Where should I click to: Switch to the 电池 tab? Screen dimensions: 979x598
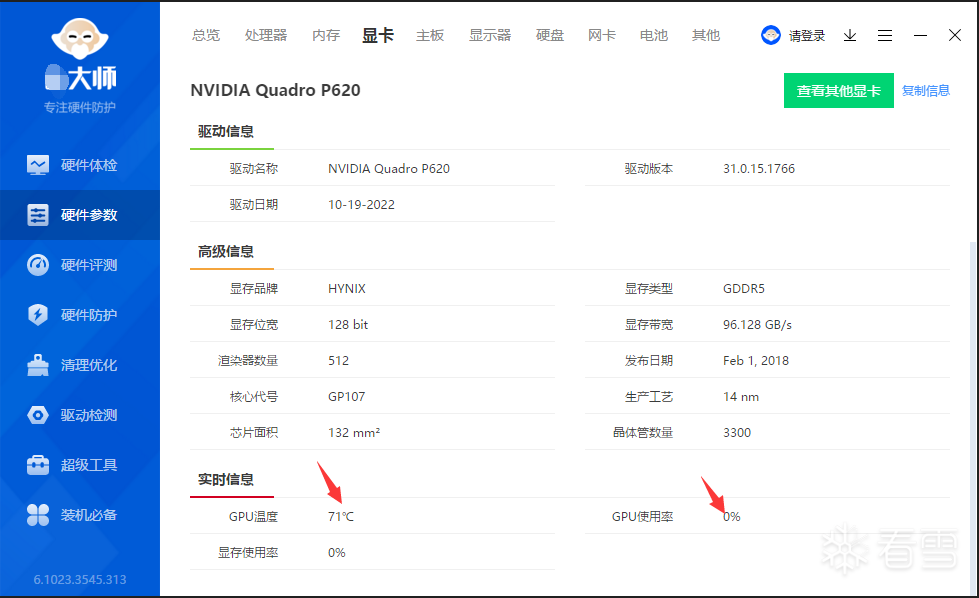tap(654, 35)
